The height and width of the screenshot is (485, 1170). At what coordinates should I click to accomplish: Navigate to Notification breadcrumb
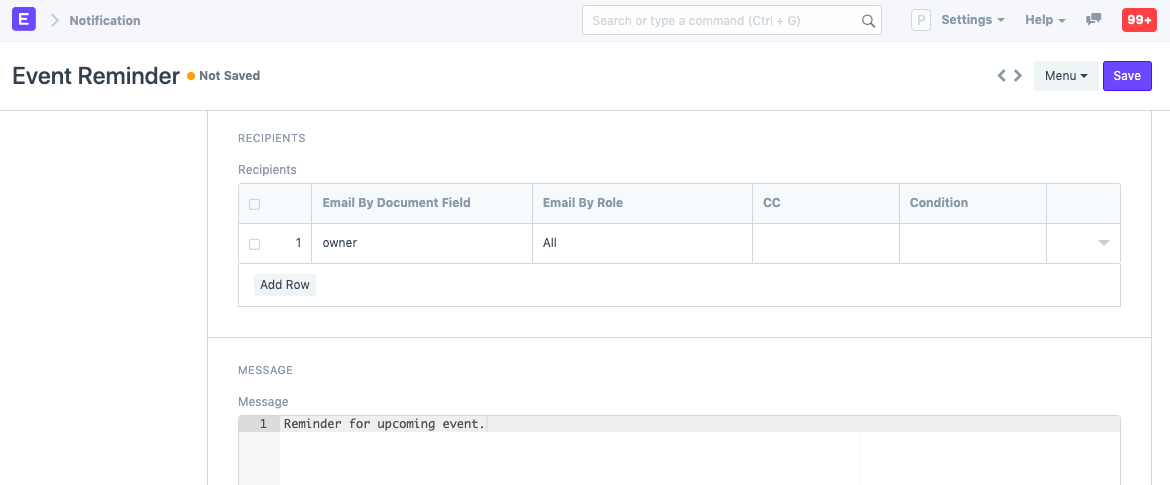(x=105, y=20)
